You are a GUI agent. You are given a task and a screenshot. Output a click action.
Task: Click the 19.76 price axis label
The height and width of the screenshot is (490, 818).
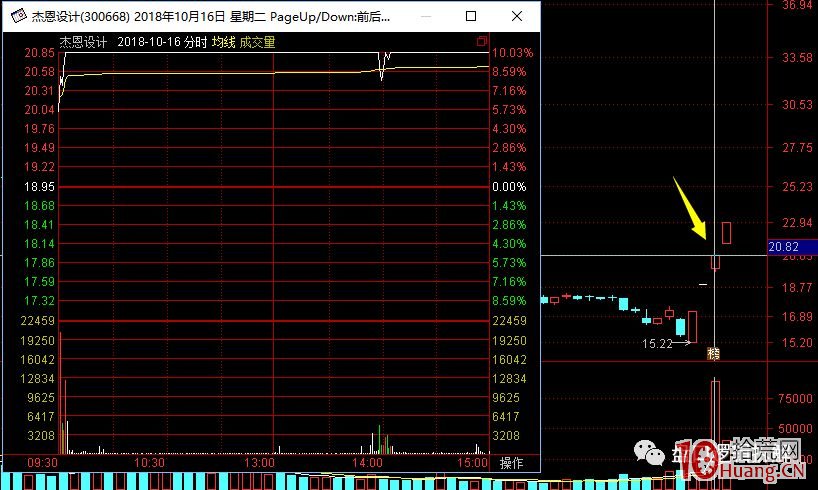coord(40,129)
